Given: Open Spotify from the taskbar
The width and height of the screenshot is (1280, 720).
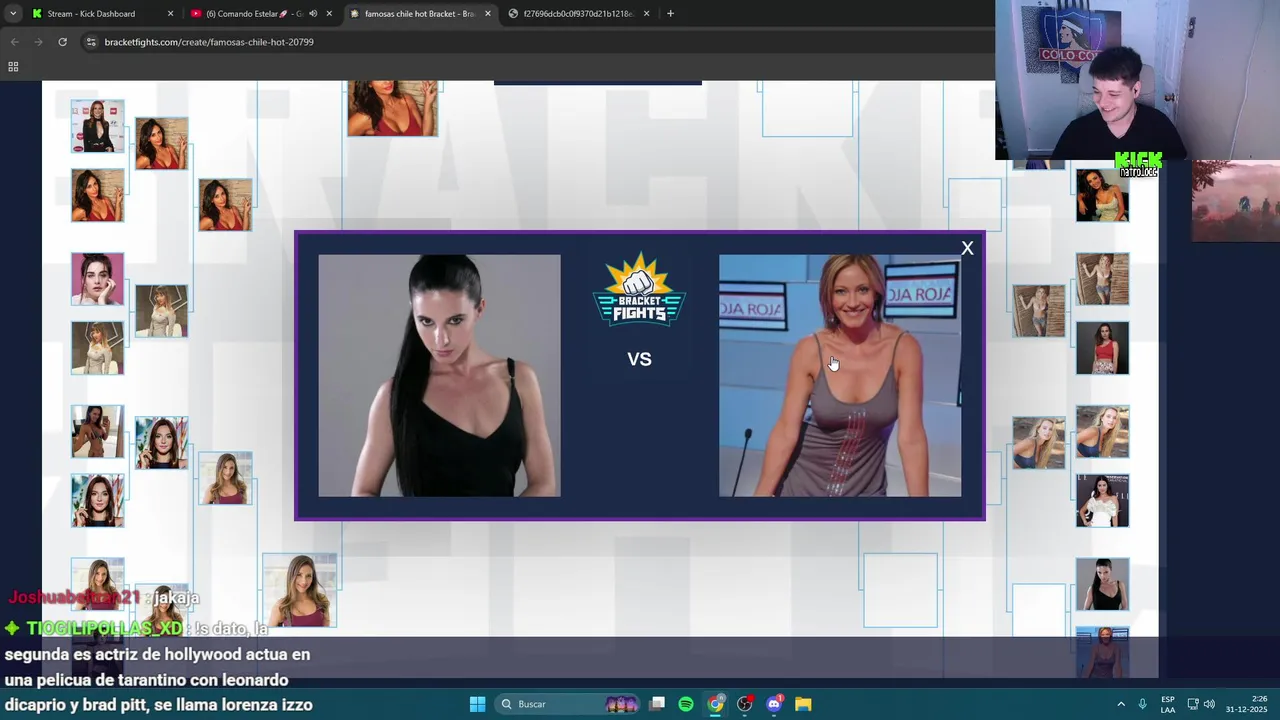Looking at the screenshot, I should (x=686, y=704).
